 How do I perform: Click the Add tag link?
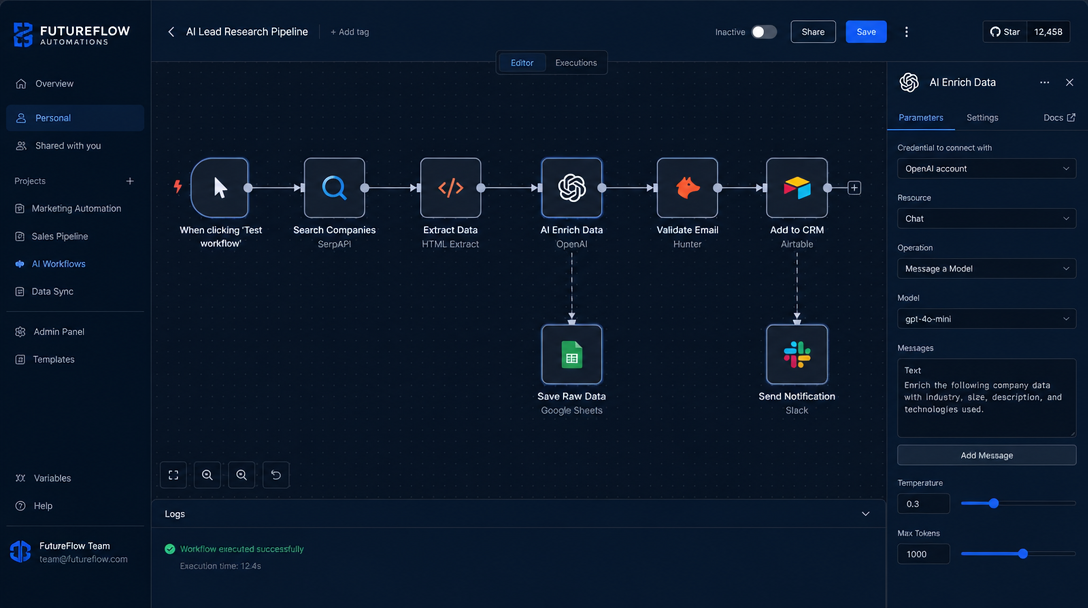350,32
